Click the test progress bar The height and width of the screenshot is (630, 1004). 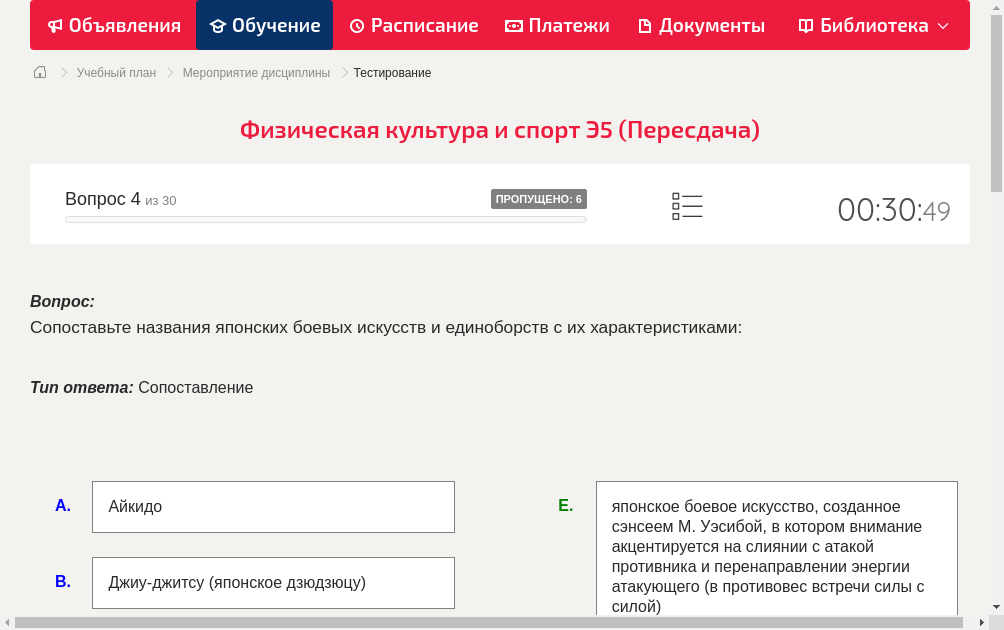tap(325, 219)
